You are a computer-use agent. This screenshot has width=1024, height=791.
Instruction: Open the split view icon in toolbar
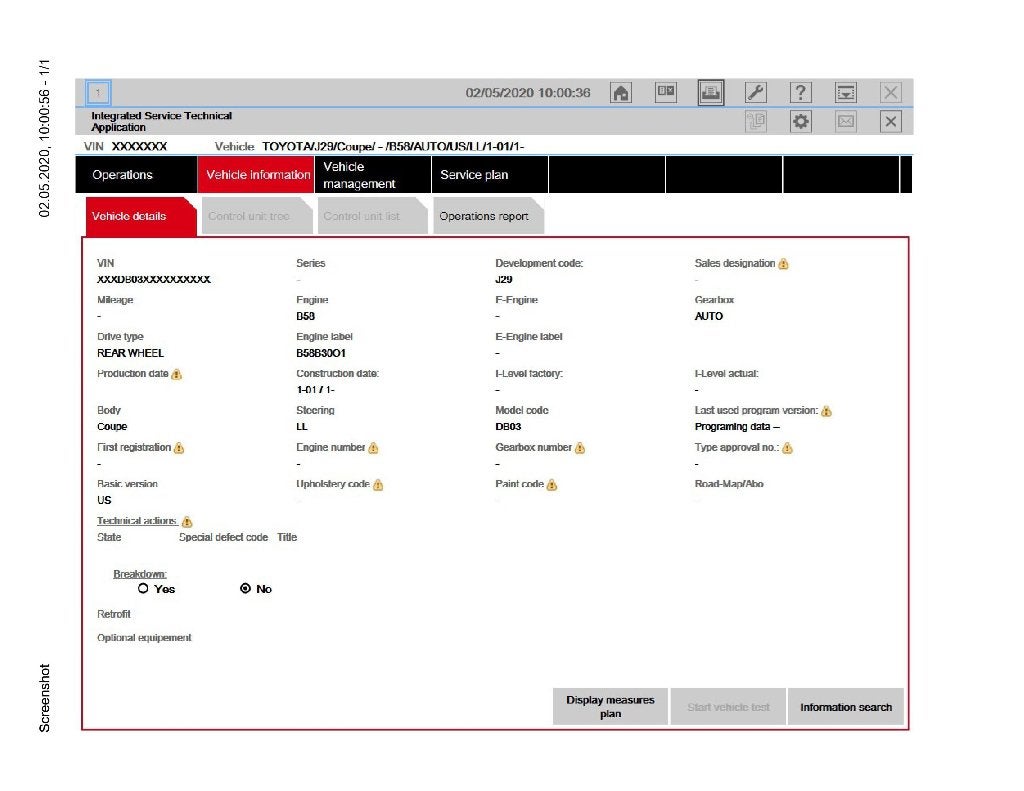(x=665, y=92)
